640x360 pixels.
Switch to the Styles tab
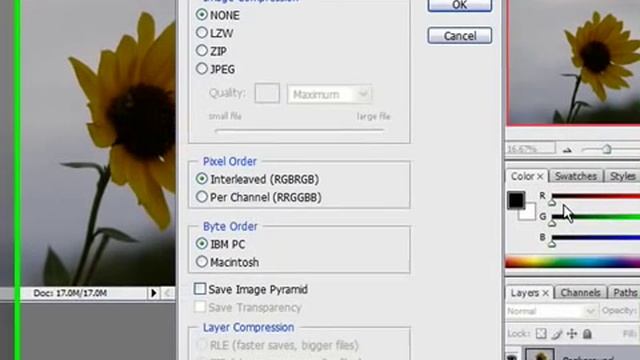[x=622, y=176]
